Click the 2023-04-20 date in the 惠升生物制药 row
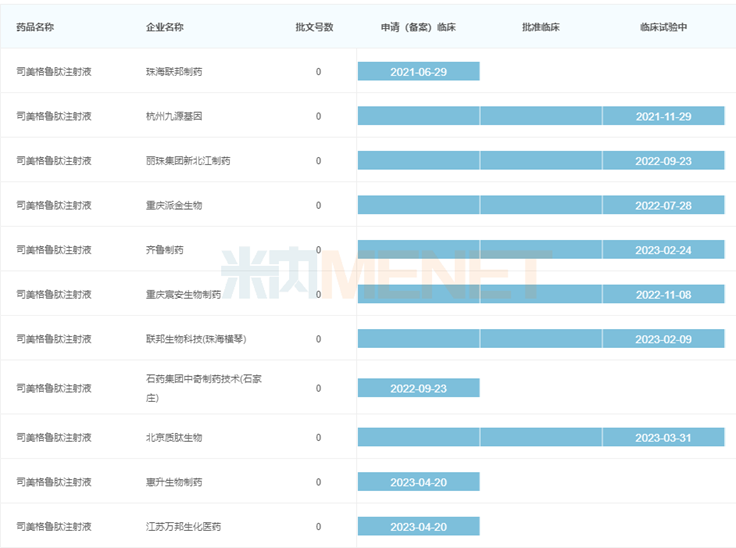The height and width of the screenshot is (548, 736). point(419,482)
